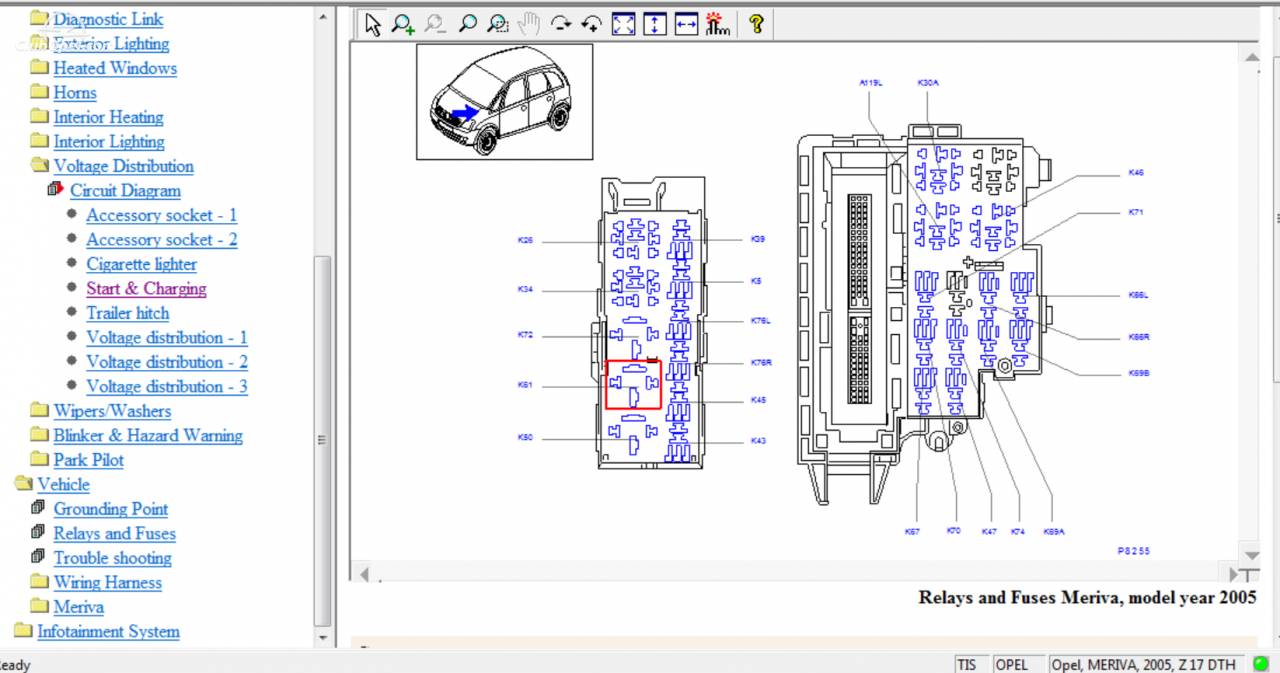1280x673 pixels.
Task: Click the green status indicator in status bar
Action: click(x=1261, y=664)
